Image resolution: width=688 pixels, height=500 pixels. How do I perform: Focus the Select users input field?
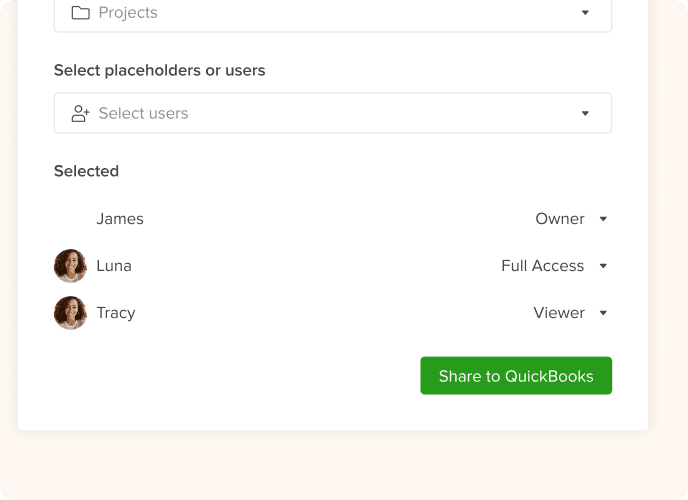[333, 113]
